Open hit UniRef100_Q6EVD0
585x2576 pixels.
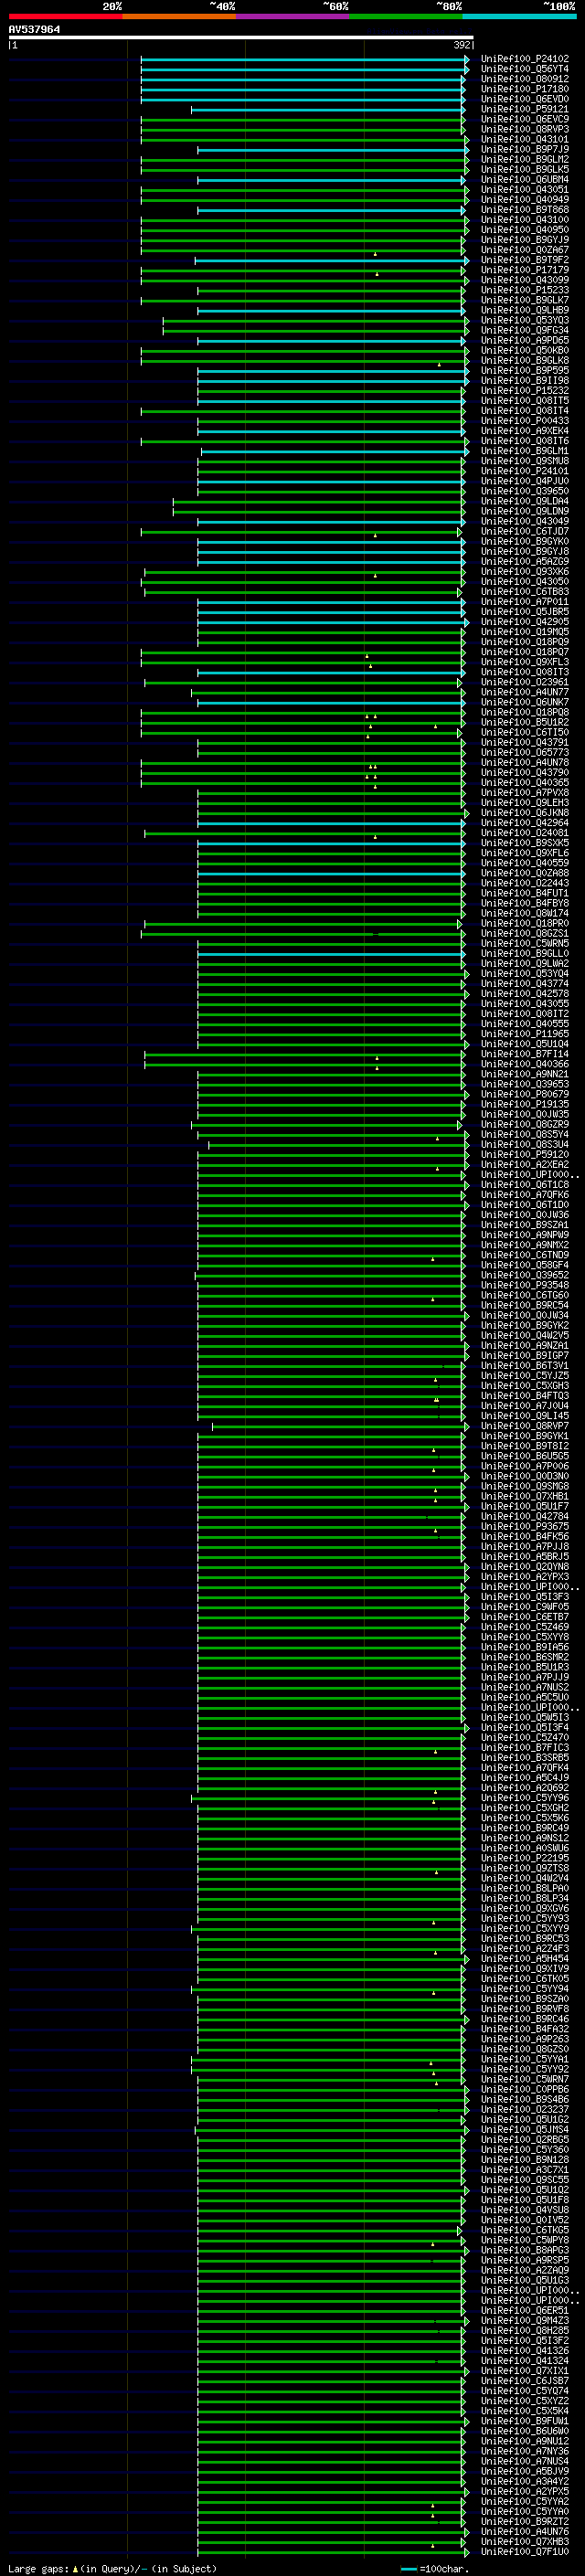click(x=524, y=99)
